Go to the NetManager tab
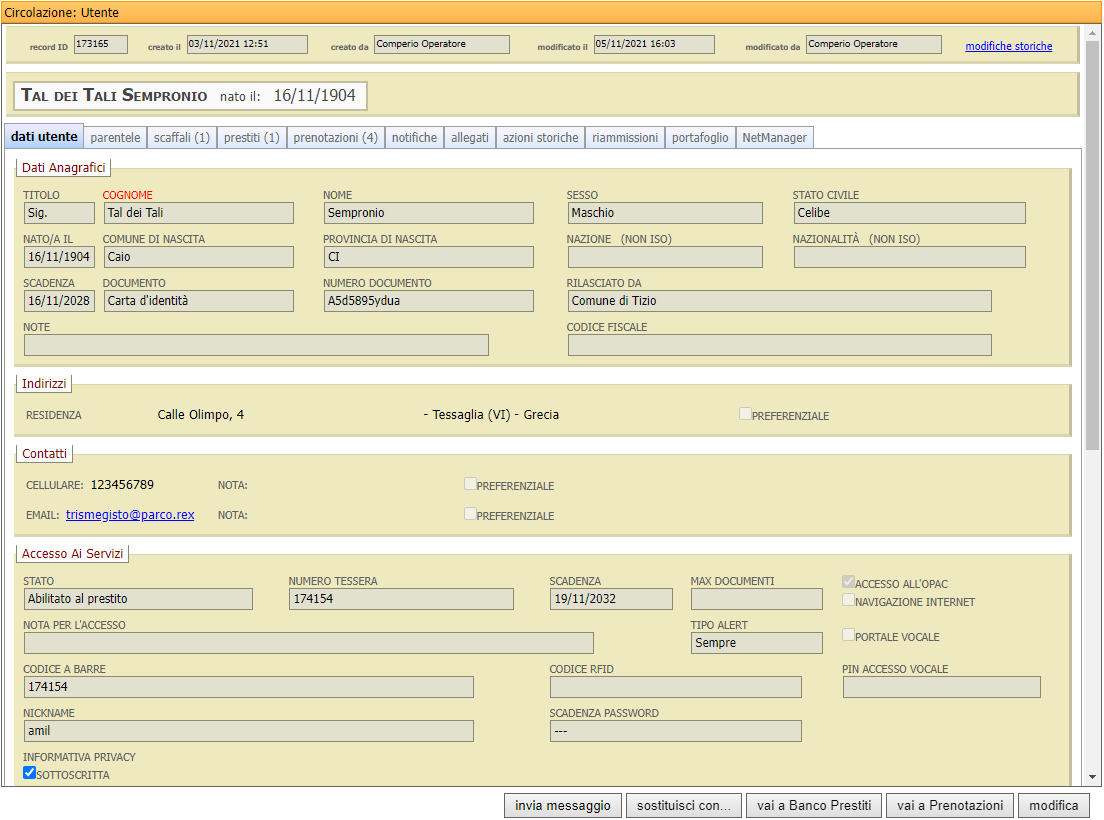The image size is (1104, 820). point(774,138)
